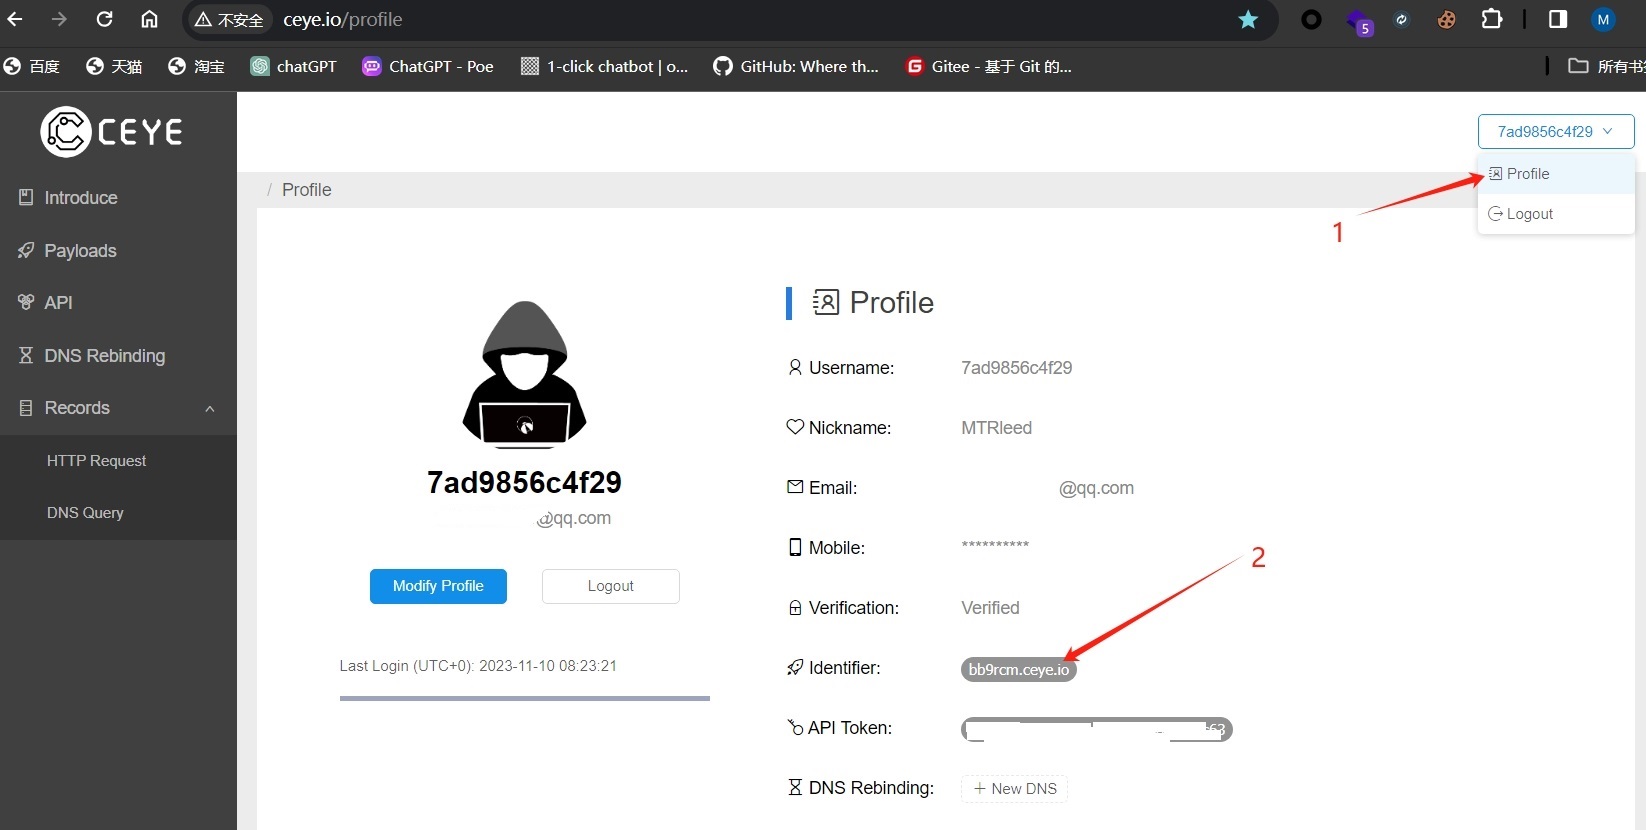Screen dimensions: 1646x830
Task: Click the bookmark star icon
Action: [x=1248, y=20]
